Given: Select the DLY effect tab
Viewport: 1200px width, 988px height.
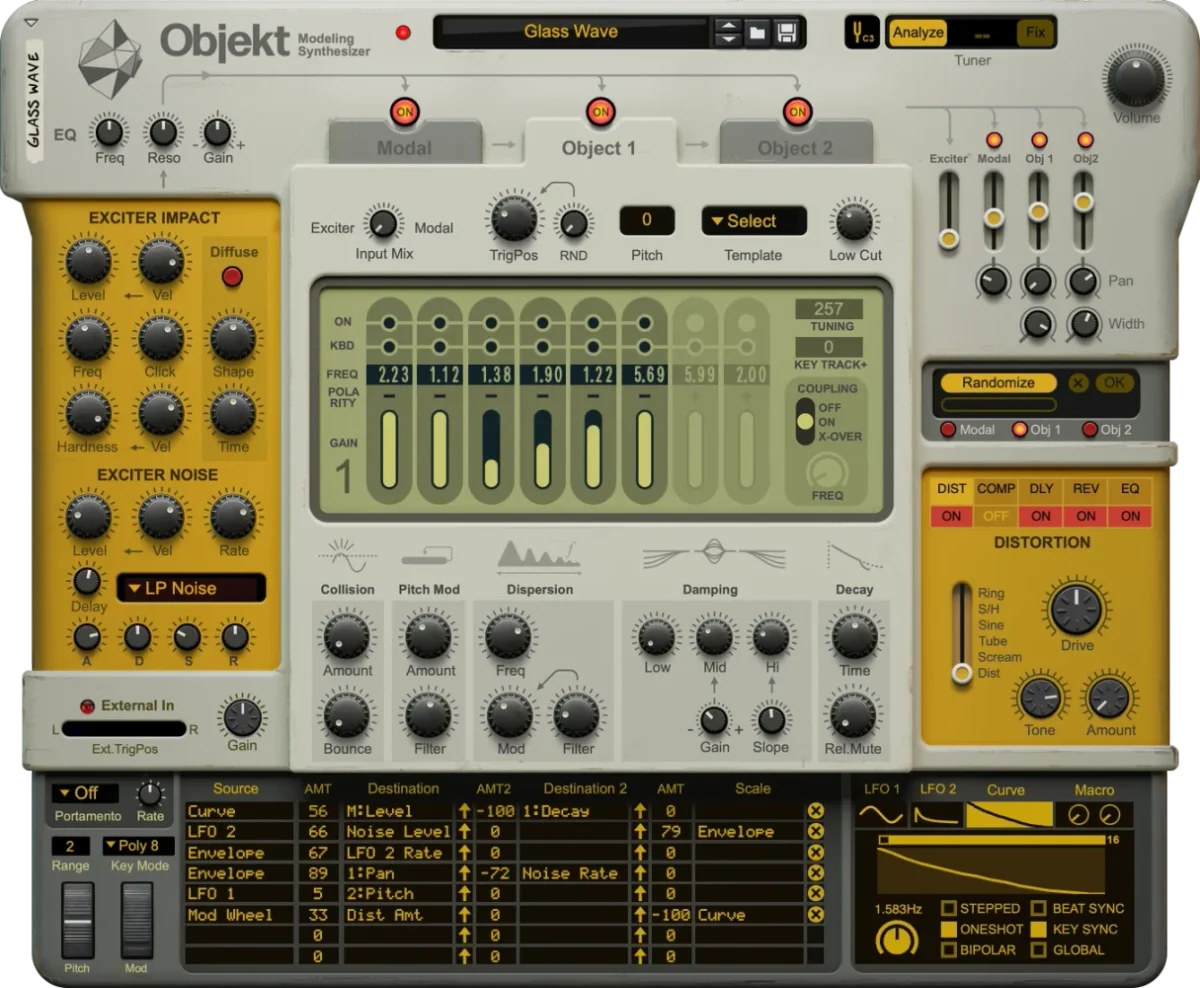Looking at the screenshot, I should (1041, 489).
